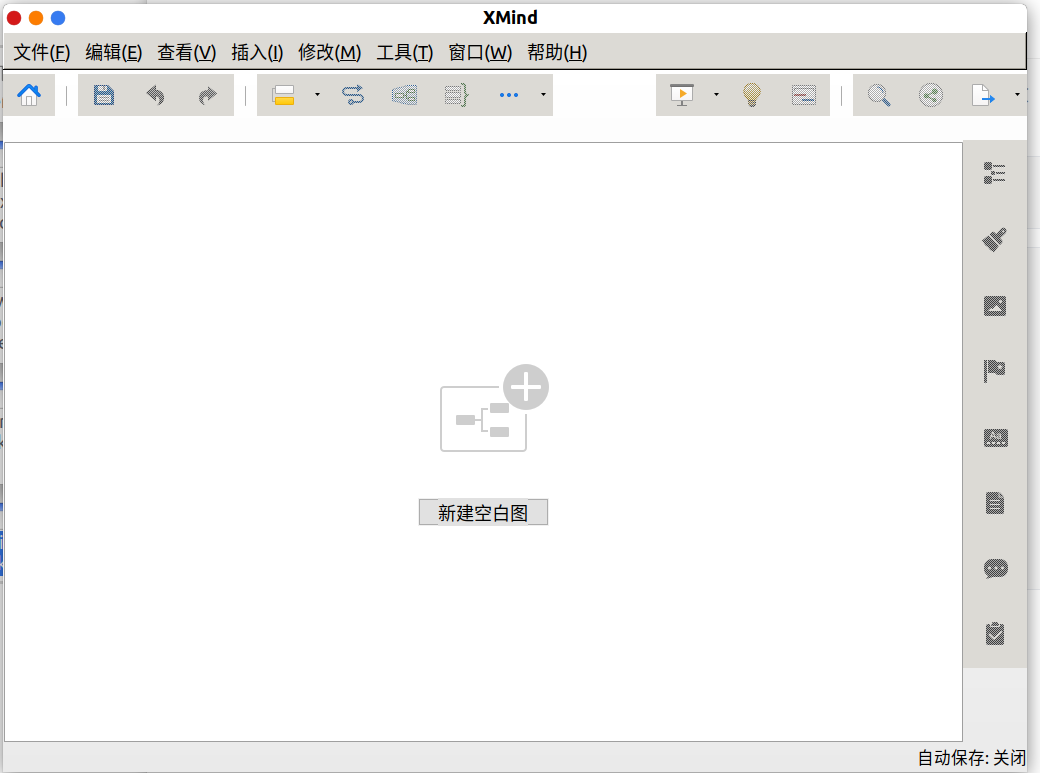
Task: Open the 文件(F) menu
Action: click(42, 52)
